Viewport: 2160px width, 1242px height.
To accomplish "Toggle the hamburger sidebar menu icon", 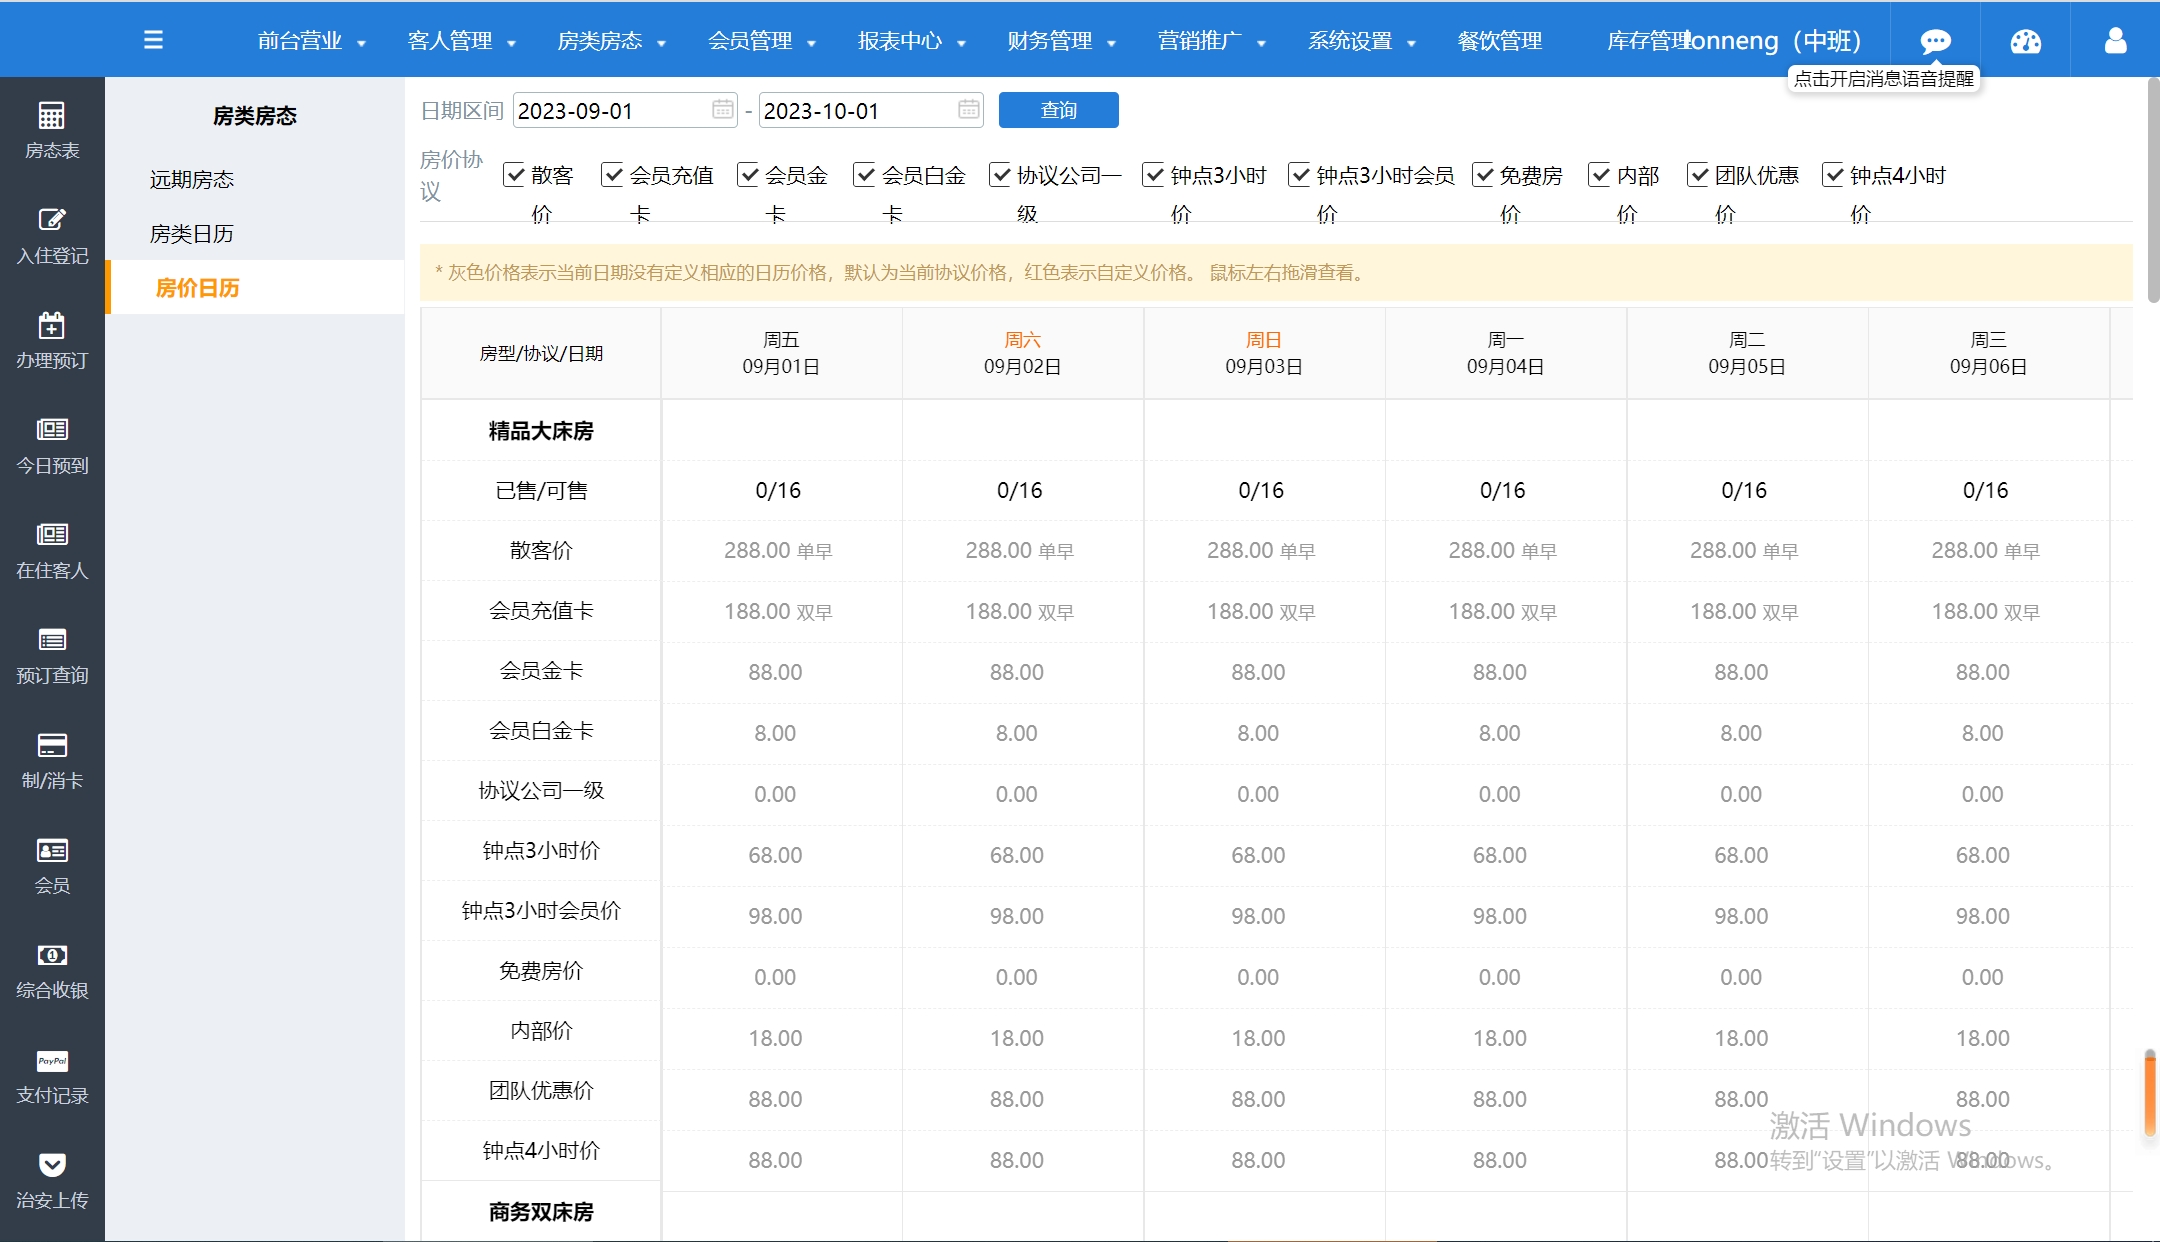I will click(153, 40).
